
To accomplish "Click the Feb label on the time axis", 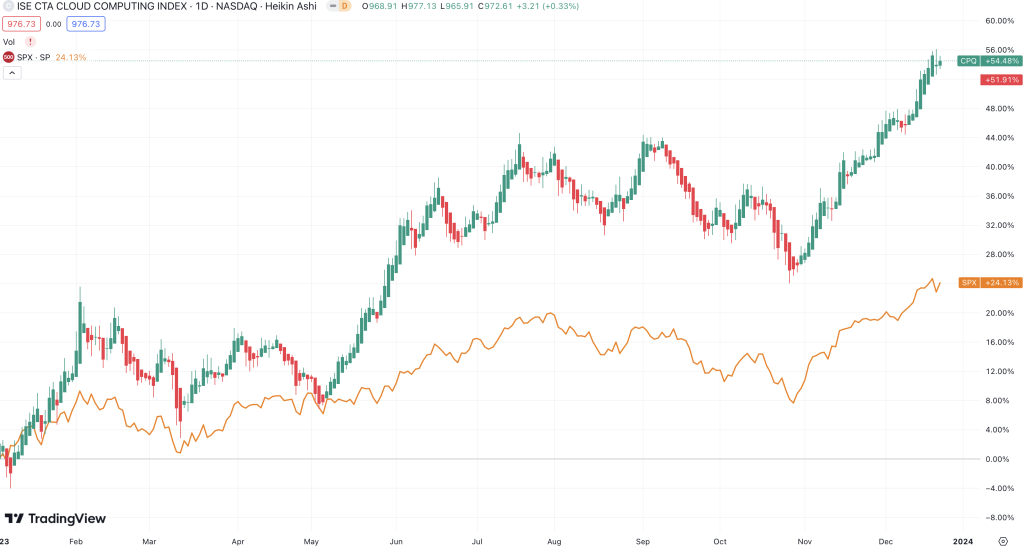I will point(76,542).
